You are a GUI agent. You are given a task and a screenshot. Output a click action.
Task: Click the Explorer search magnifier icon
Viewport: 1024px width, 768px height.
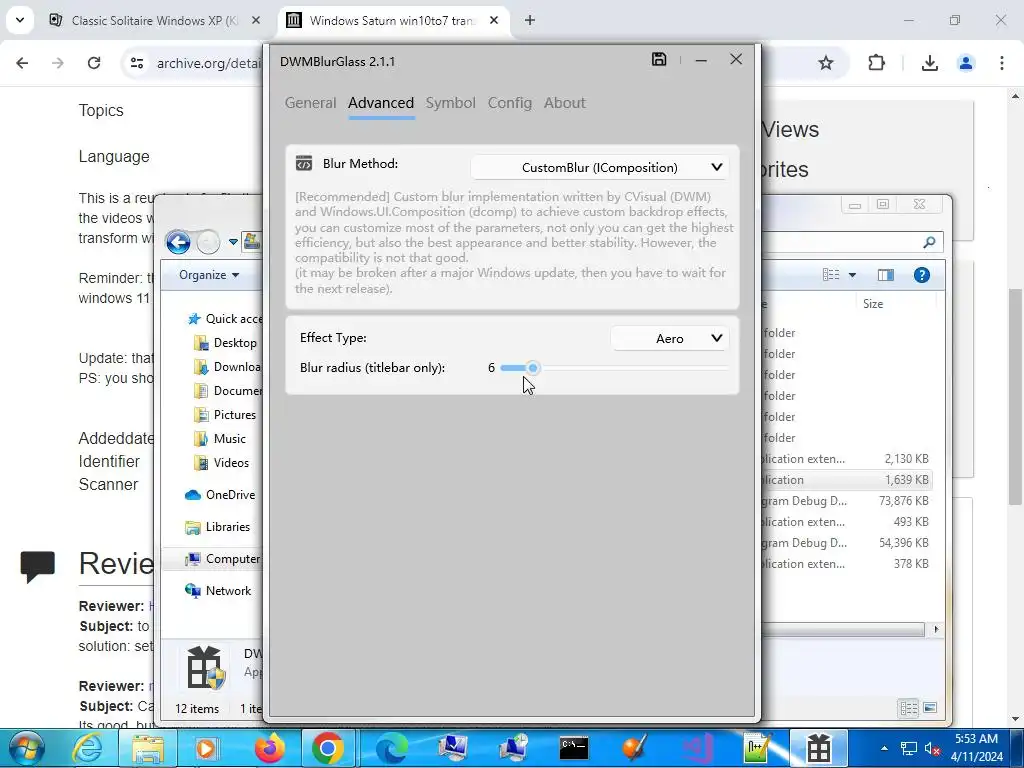pyautogui.click(x=929, y=242)
